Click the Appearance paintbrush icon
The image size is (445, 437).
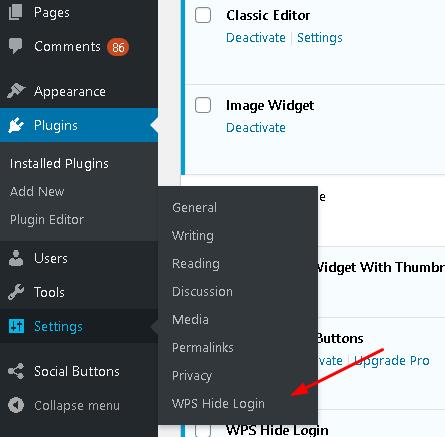click(16, 91)
